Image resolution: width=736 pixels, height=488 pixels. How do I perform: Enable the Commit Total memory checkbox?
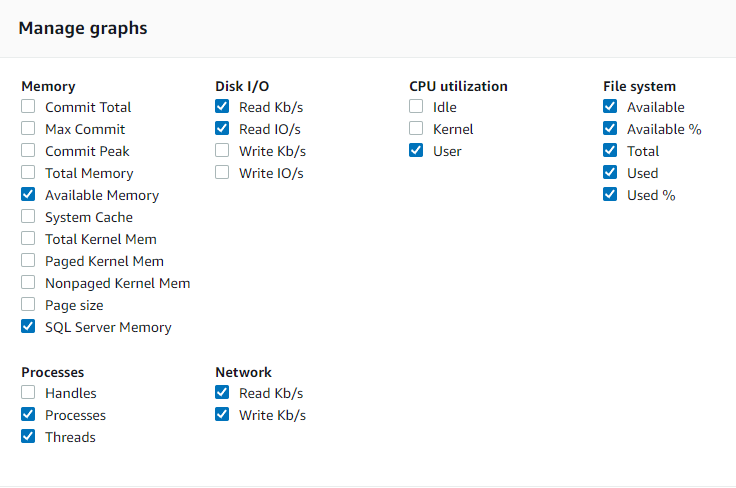pos(29,107)
